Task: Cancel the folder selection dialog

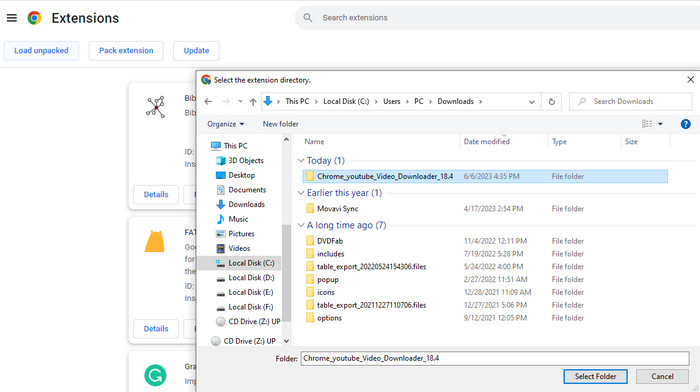Action: tap(662, 376)
